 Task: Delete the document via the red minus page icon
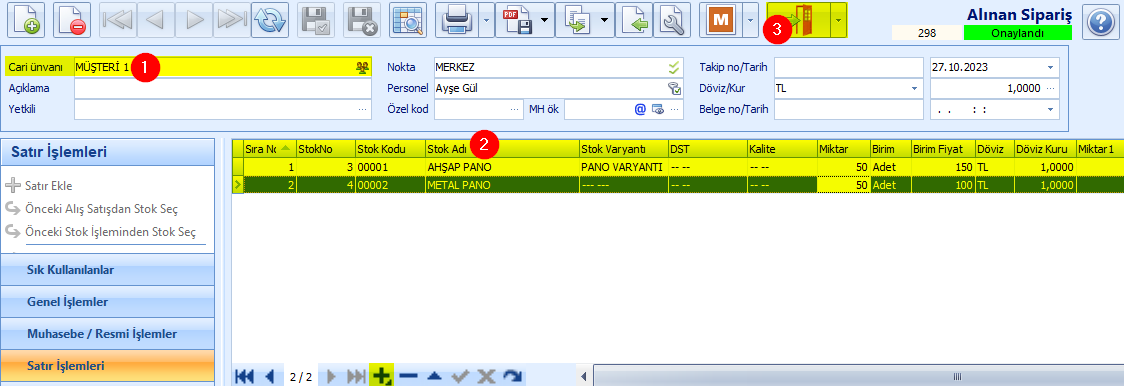(72, 21)
